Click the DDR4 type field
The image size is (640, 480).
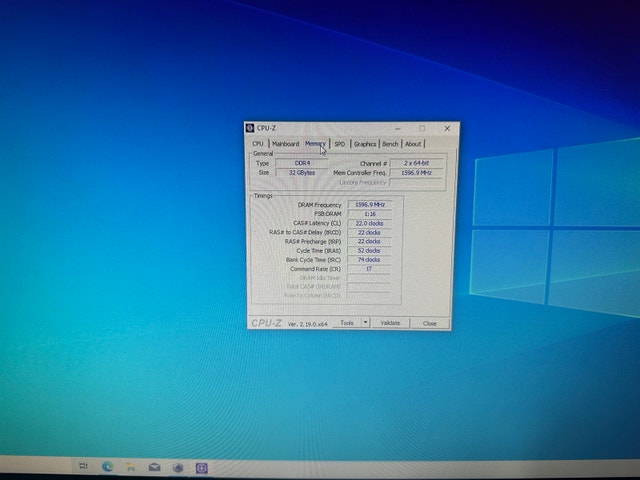302,163
